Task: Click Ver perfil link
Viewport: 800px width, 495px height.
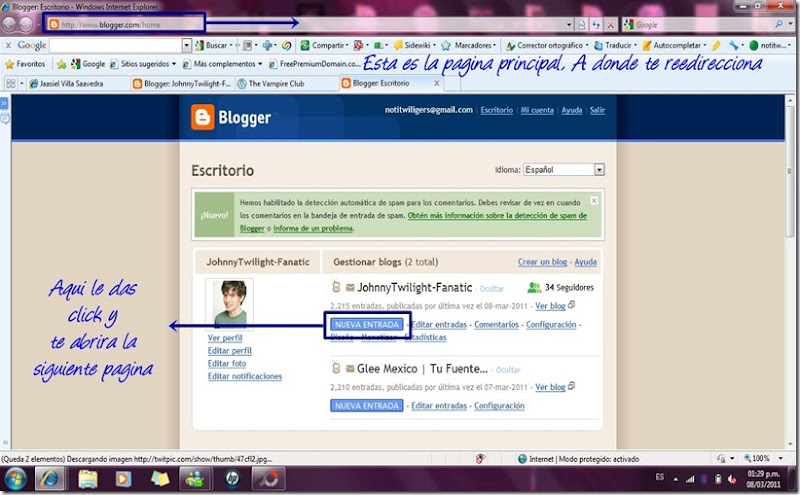Action: tap(225, 338)
